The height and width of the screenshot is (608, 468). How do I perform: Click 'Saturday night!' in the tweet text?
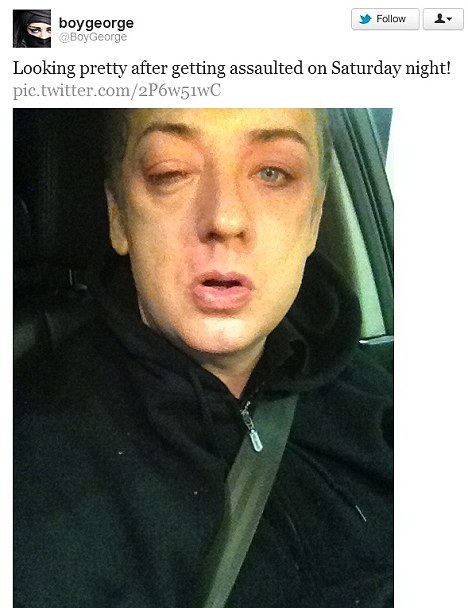click(391, 69)
